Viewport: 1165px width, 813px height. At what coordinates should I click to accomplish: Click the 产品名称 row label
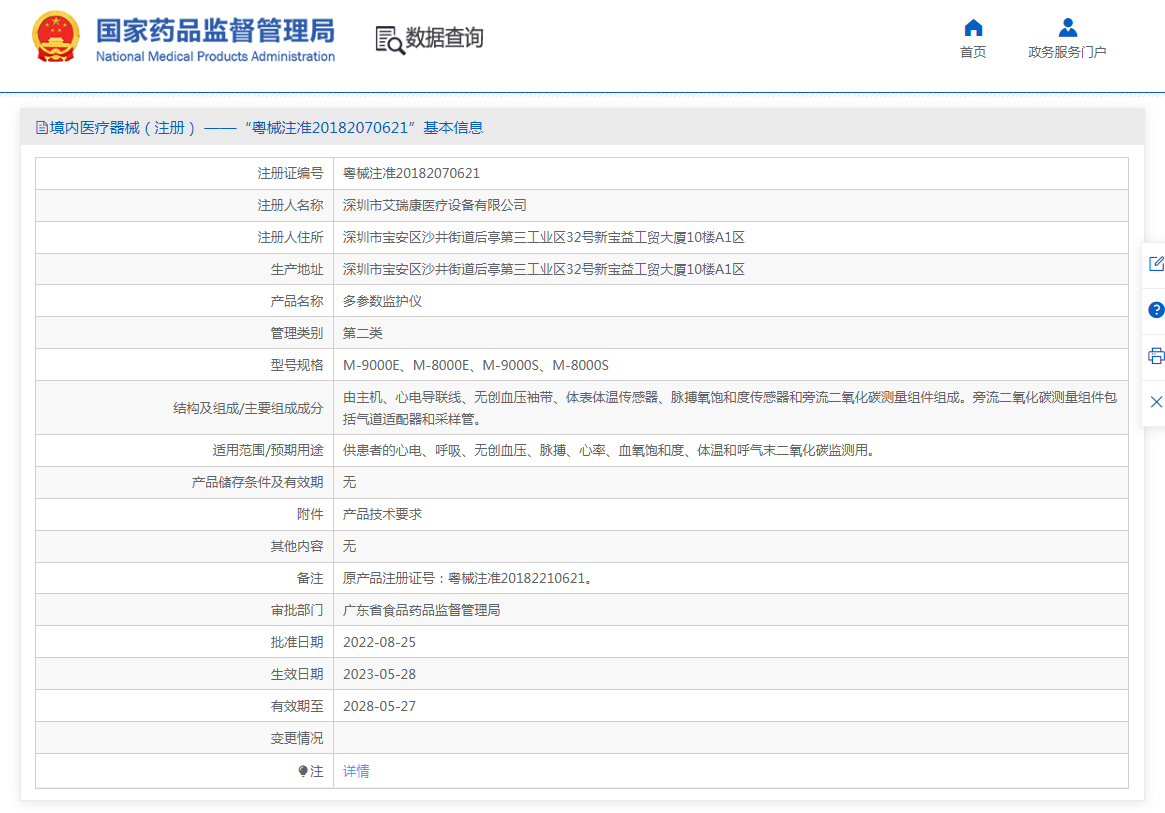tap(296, 301)
